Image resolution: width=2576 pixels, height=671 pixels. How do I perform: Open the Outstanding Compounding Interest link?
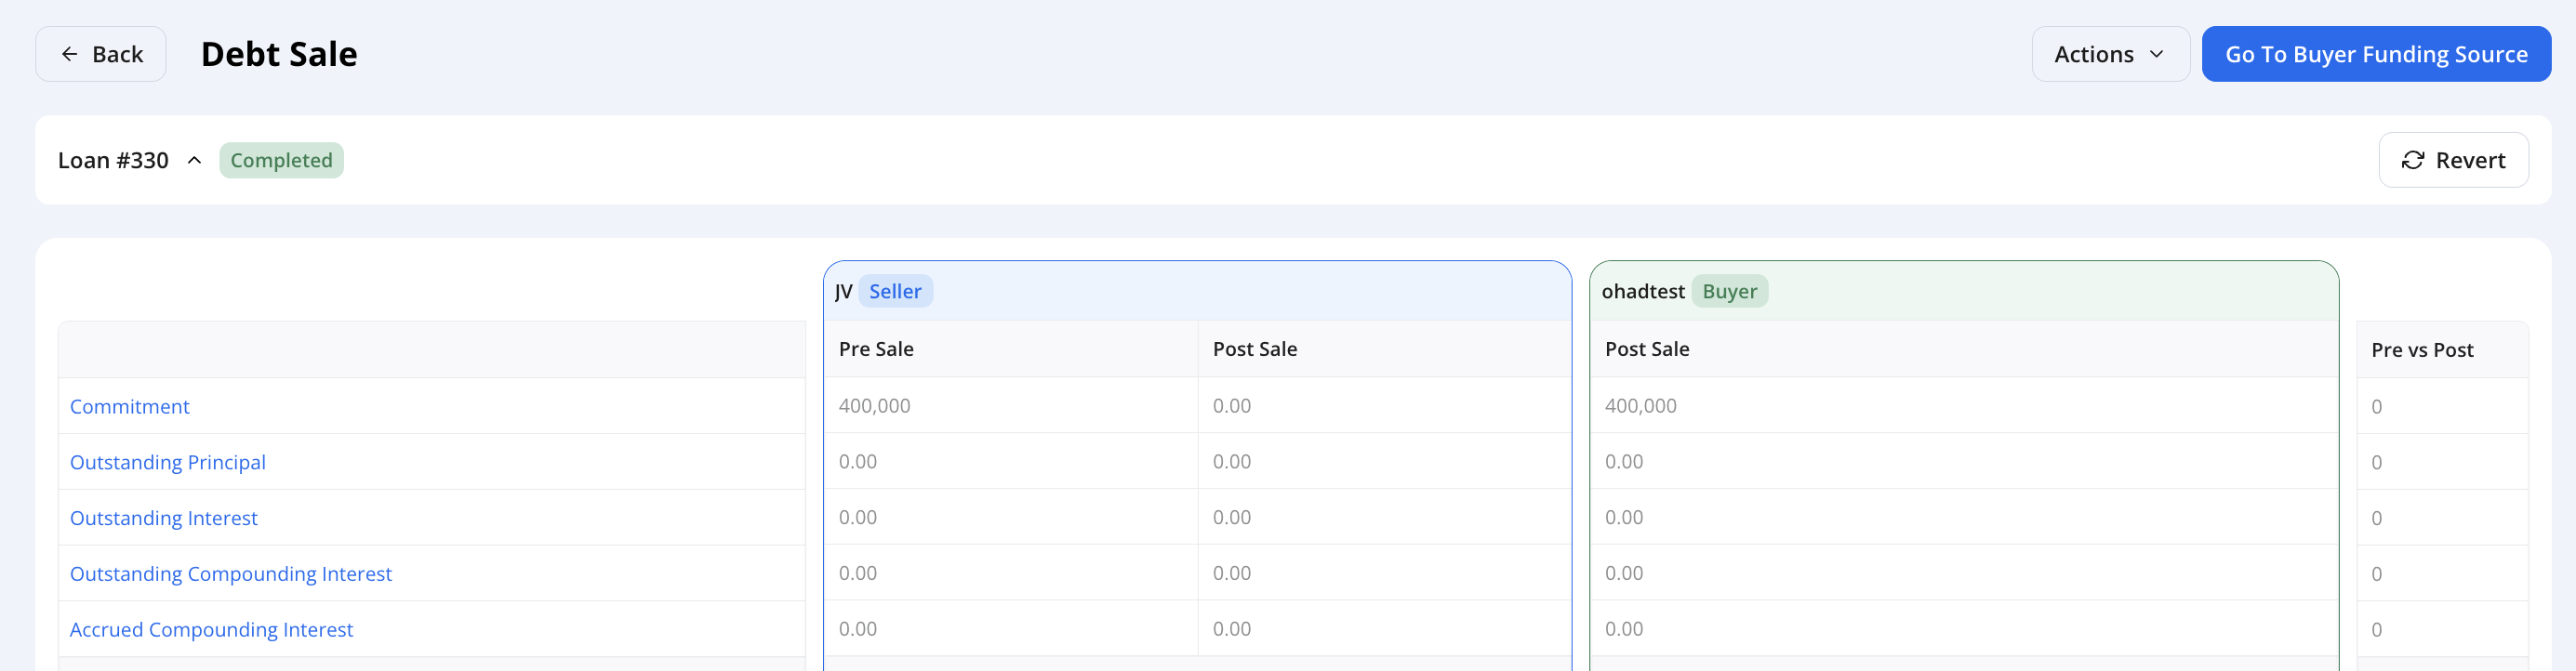231,574
